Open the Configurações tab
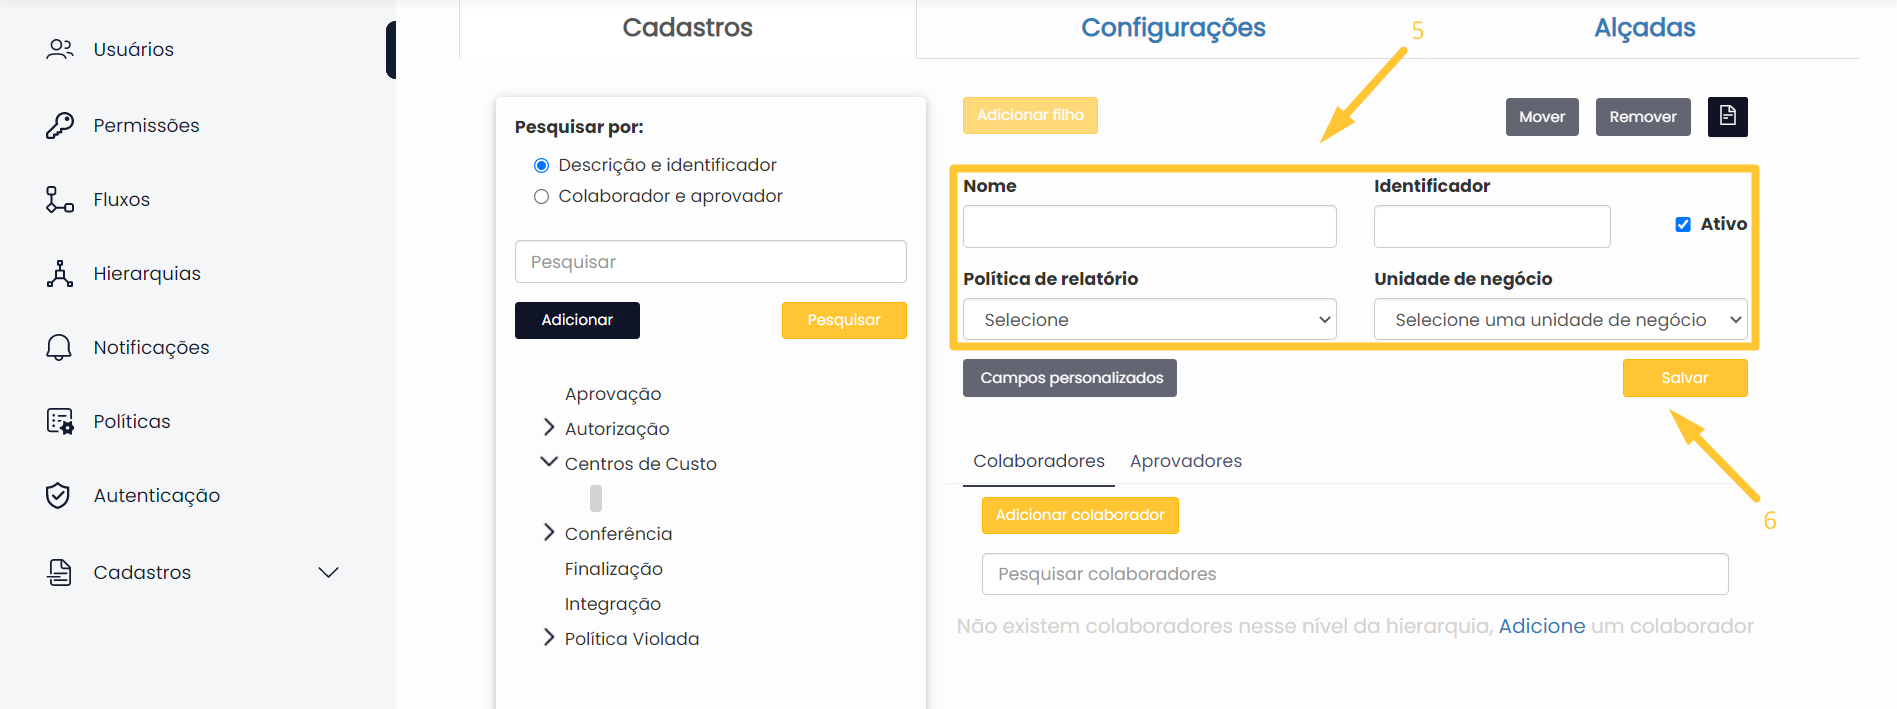The height and width of the screenshot is (709, 1897). pos(1173,28)
